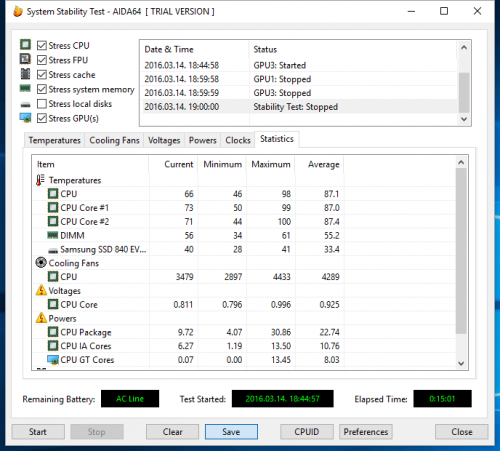Click the statistics list scrollbar thumb
500x451 pixels.
tap(461, 251)
